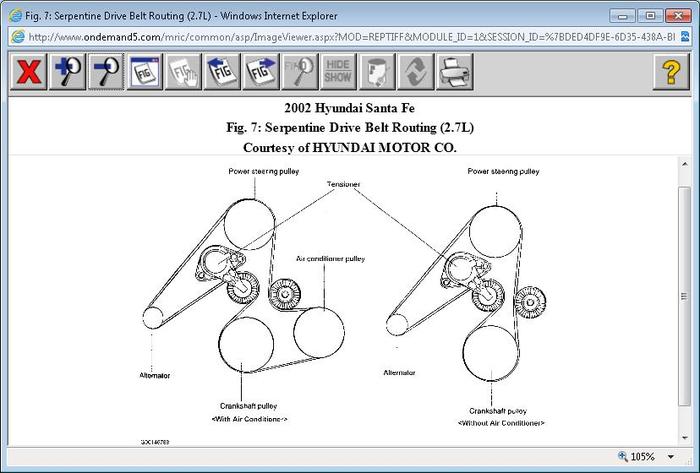Viewport: 700px width, 473px height.
Task: Click the Internet Explorer page icon in address bar
Action: pos(18,37)
